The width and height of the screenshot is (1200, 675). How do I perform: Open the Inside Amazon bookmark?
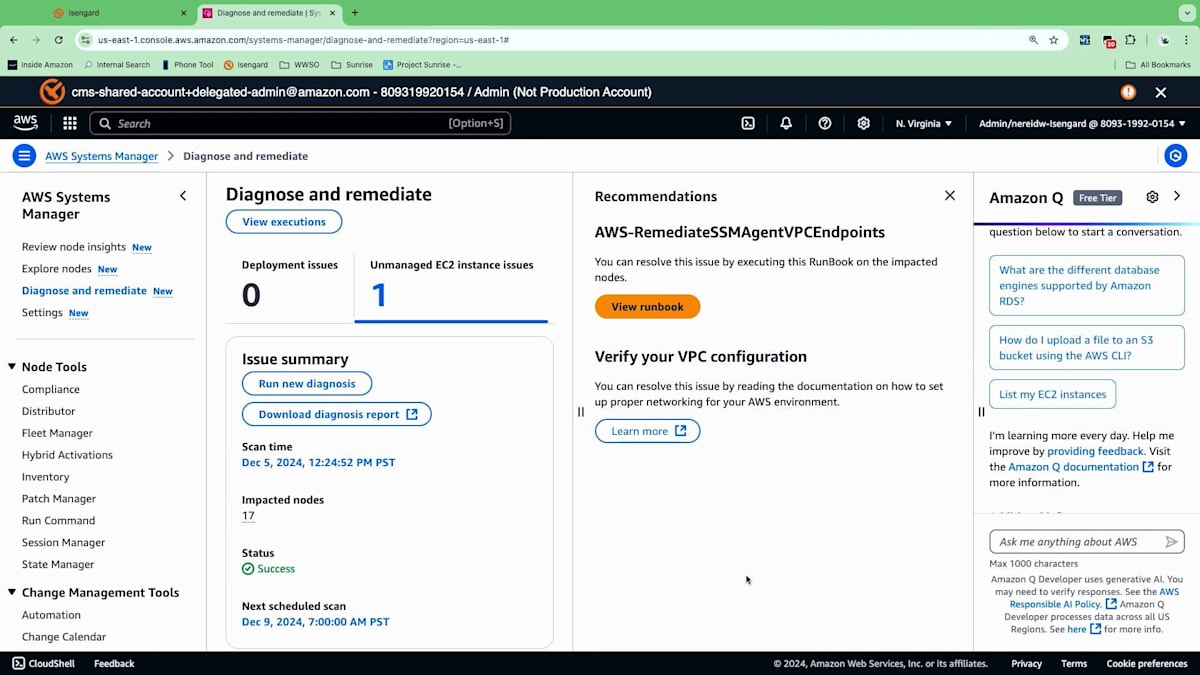(40, 65)
